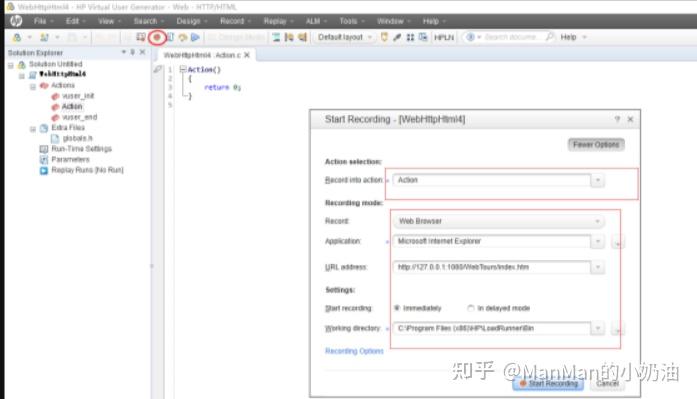697x399 pixels.
Task: Click the Fewer Options button
Action: [596, 144]
